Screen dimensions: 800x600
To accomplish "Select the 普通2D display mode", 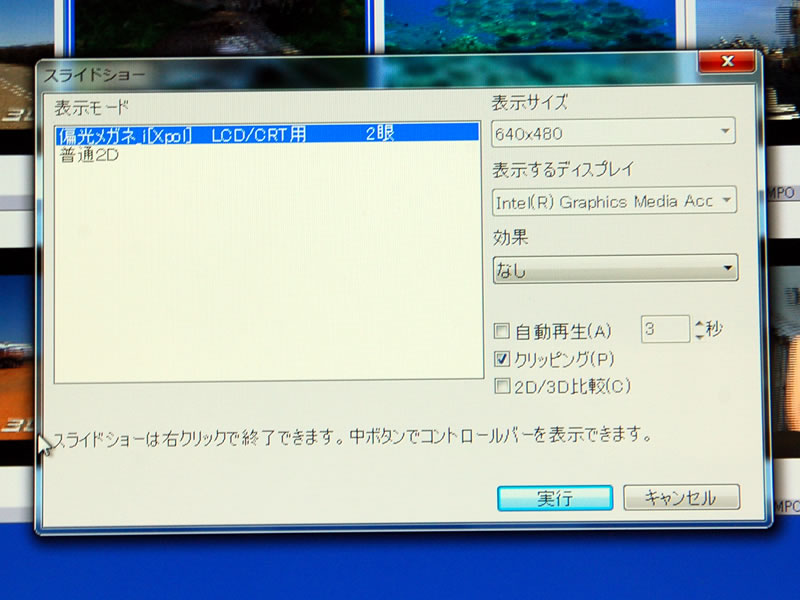I will (89, 155).
